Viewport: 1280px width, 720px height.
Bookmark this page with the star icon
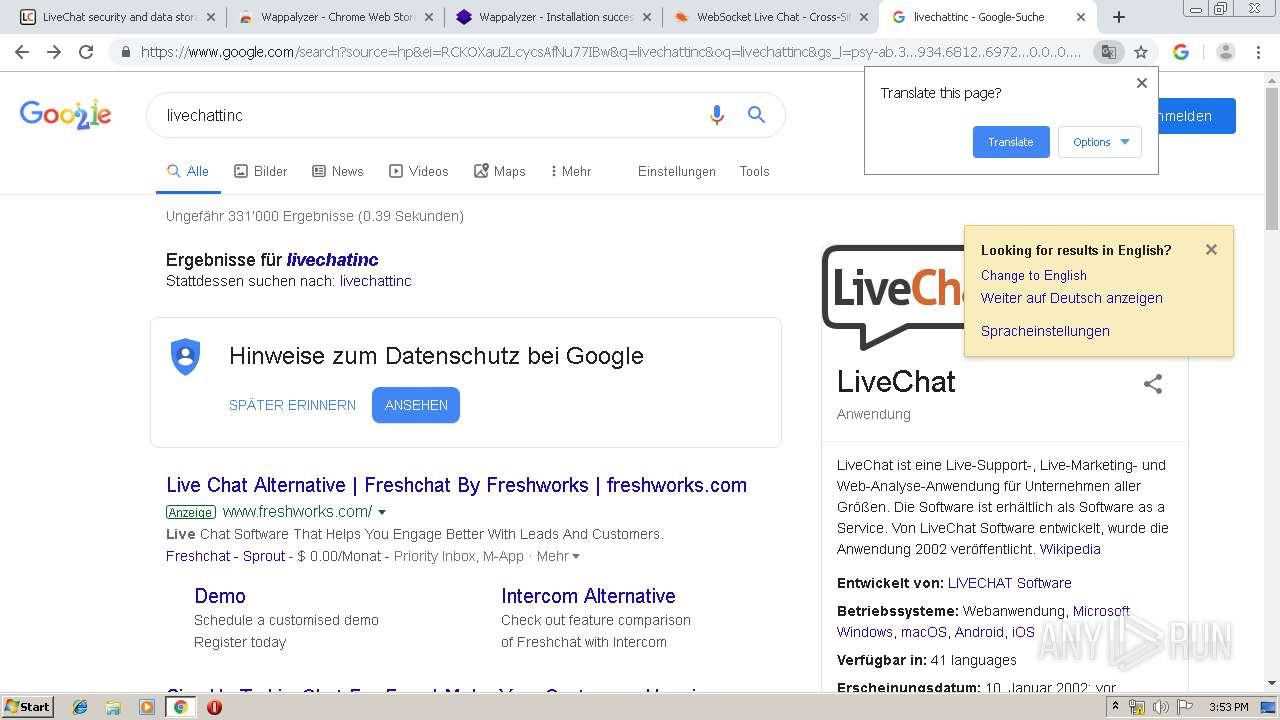pos(1141,52)
